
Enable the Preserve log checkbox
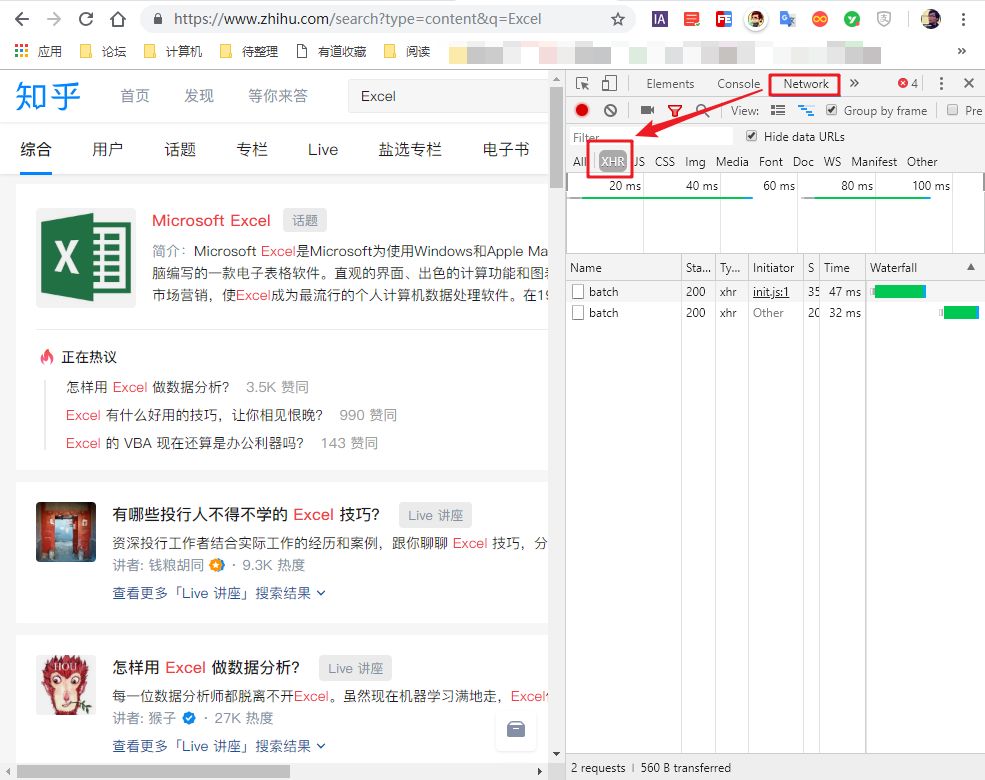(952, 110)
